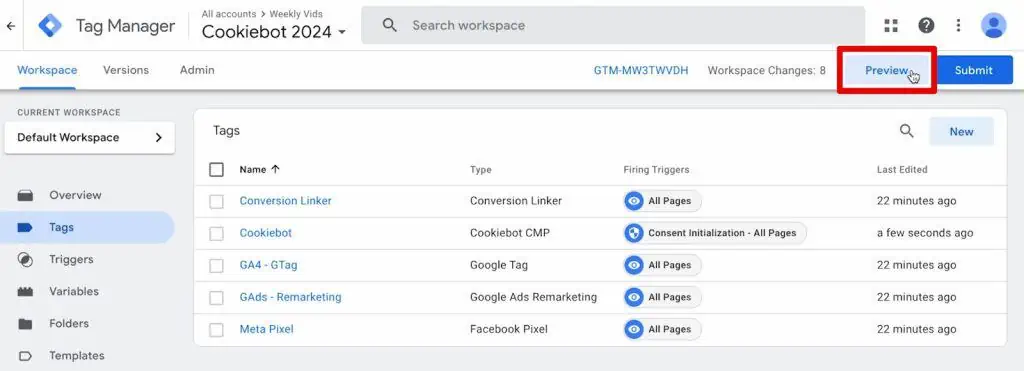This screenshot has width=1024, height=371.
Task: Open the GA4 - GTag tag link
Action: point(268,265)
